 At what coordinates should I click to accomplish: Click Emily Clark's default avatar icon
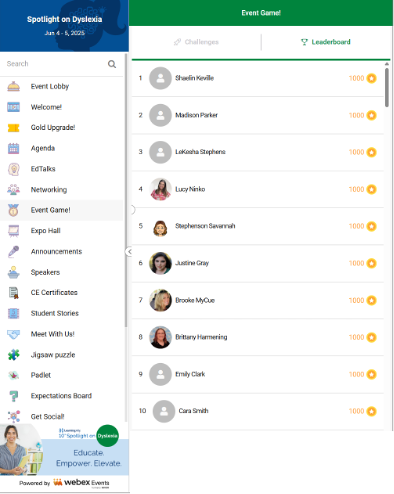[160, 374]
